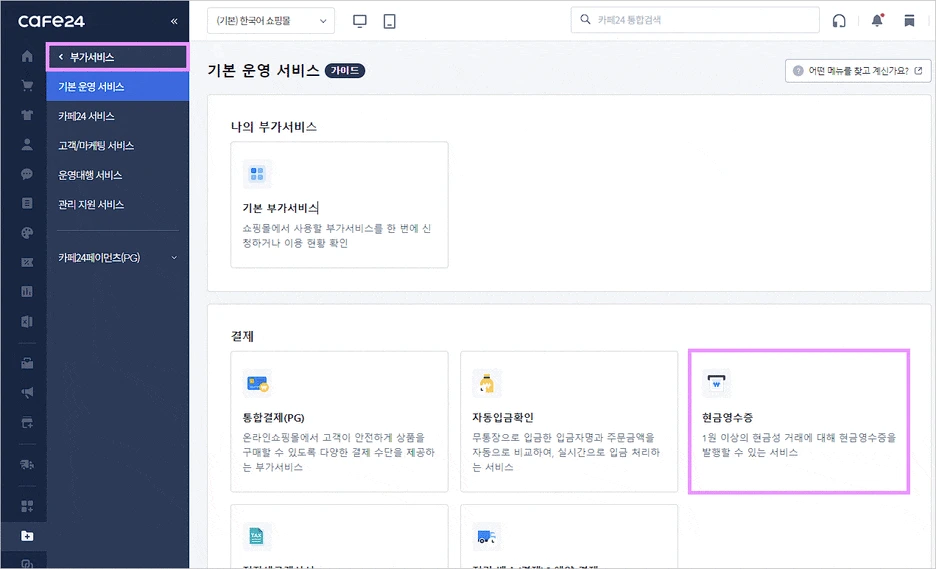
Task: Open the notification bell icon
Action: [x=877, y=20]
